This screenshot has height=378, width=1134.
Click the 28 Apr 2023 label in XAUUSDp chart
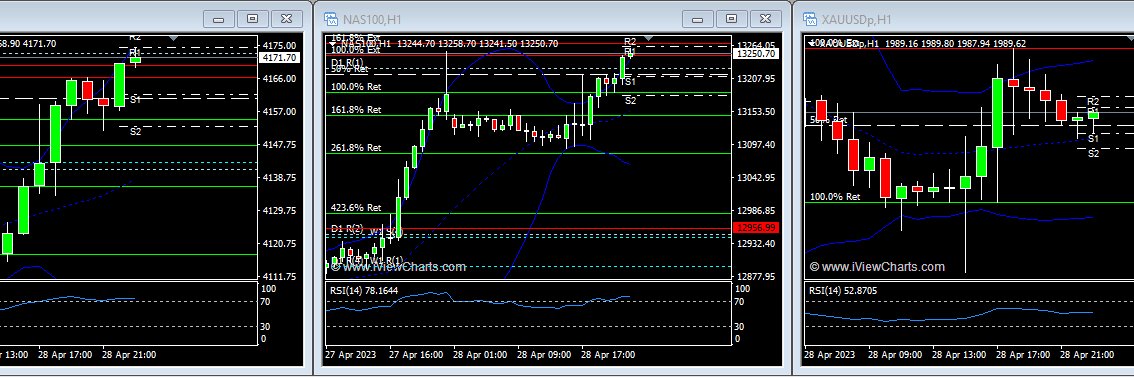click(x=830, y=355)
